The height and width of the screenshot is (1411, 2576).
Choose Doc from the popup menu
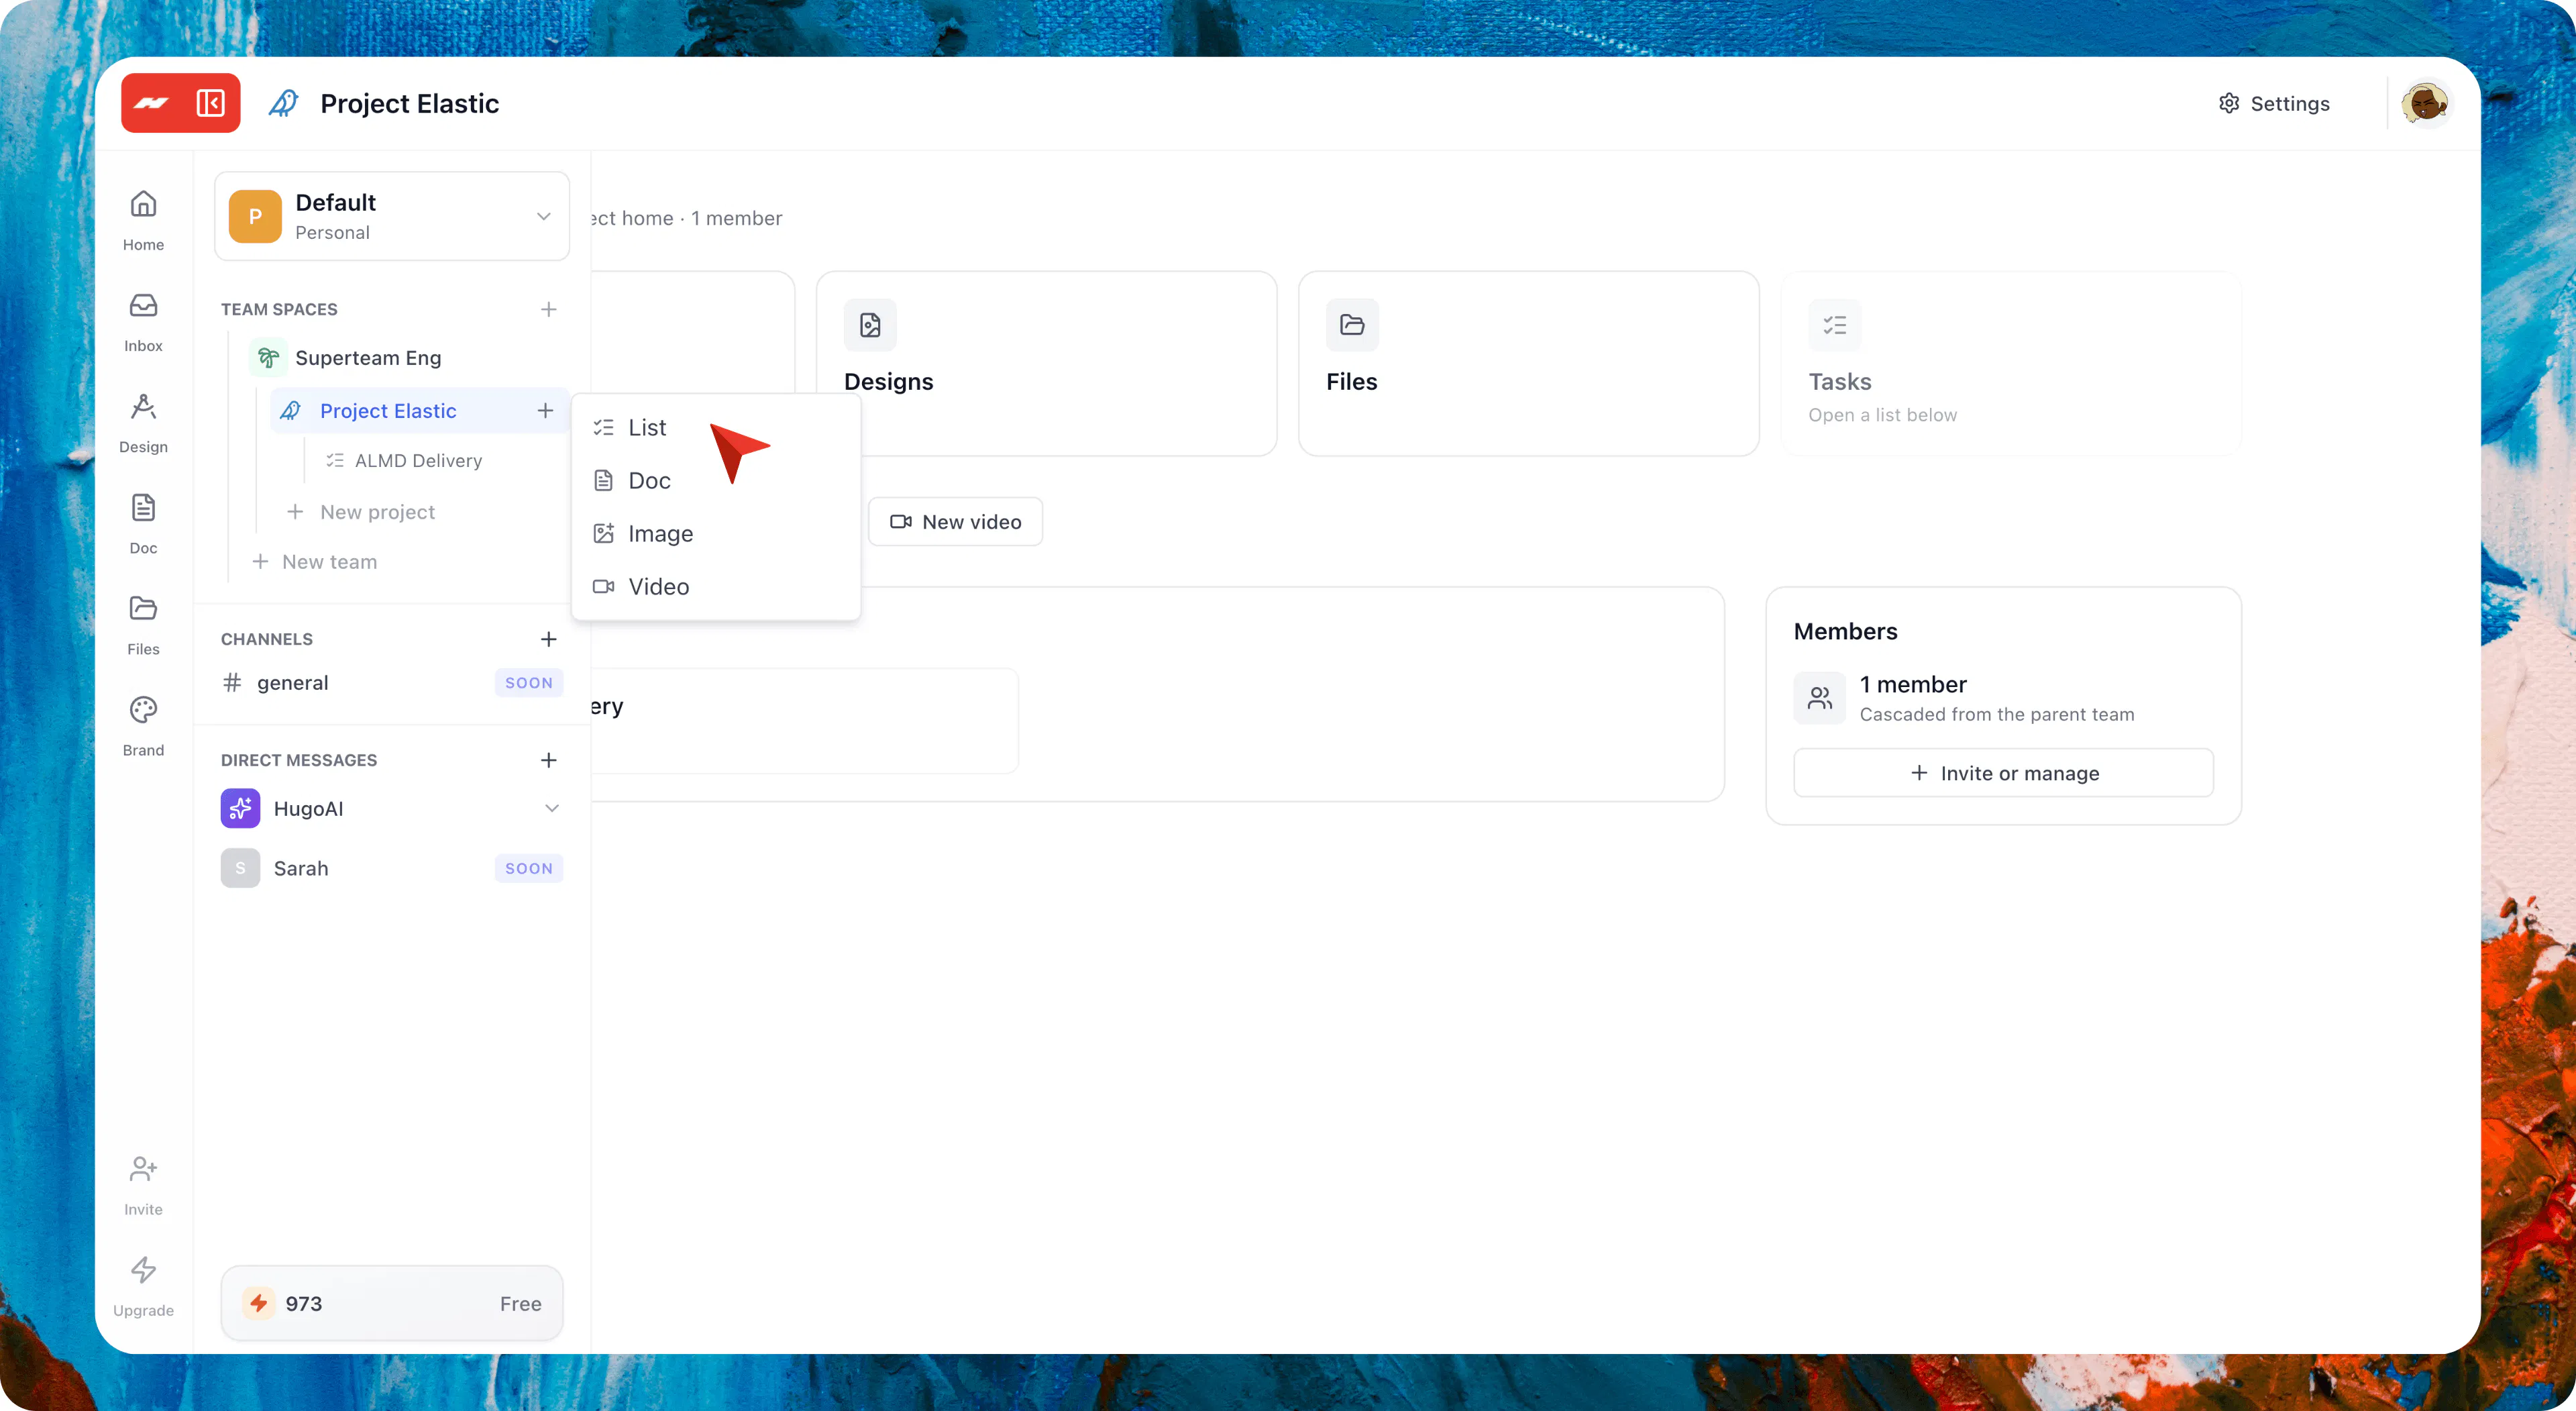click(x=716, y=481)
